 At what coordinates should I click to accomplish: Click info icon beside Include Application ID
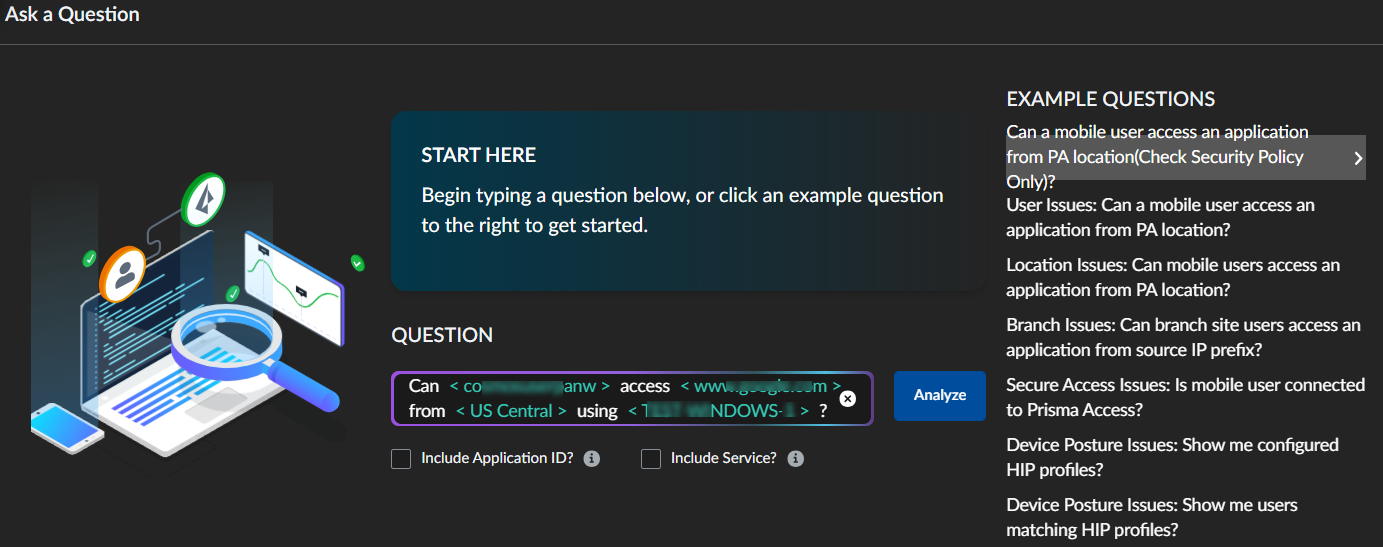(x=592, y=459)
